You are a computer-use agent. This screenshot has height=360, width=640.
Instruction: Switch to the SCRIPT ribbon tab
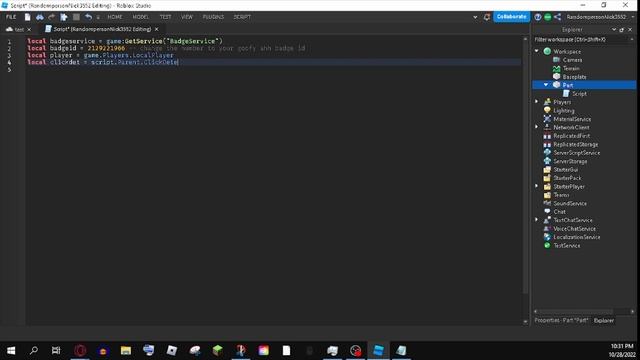(242, 17)
